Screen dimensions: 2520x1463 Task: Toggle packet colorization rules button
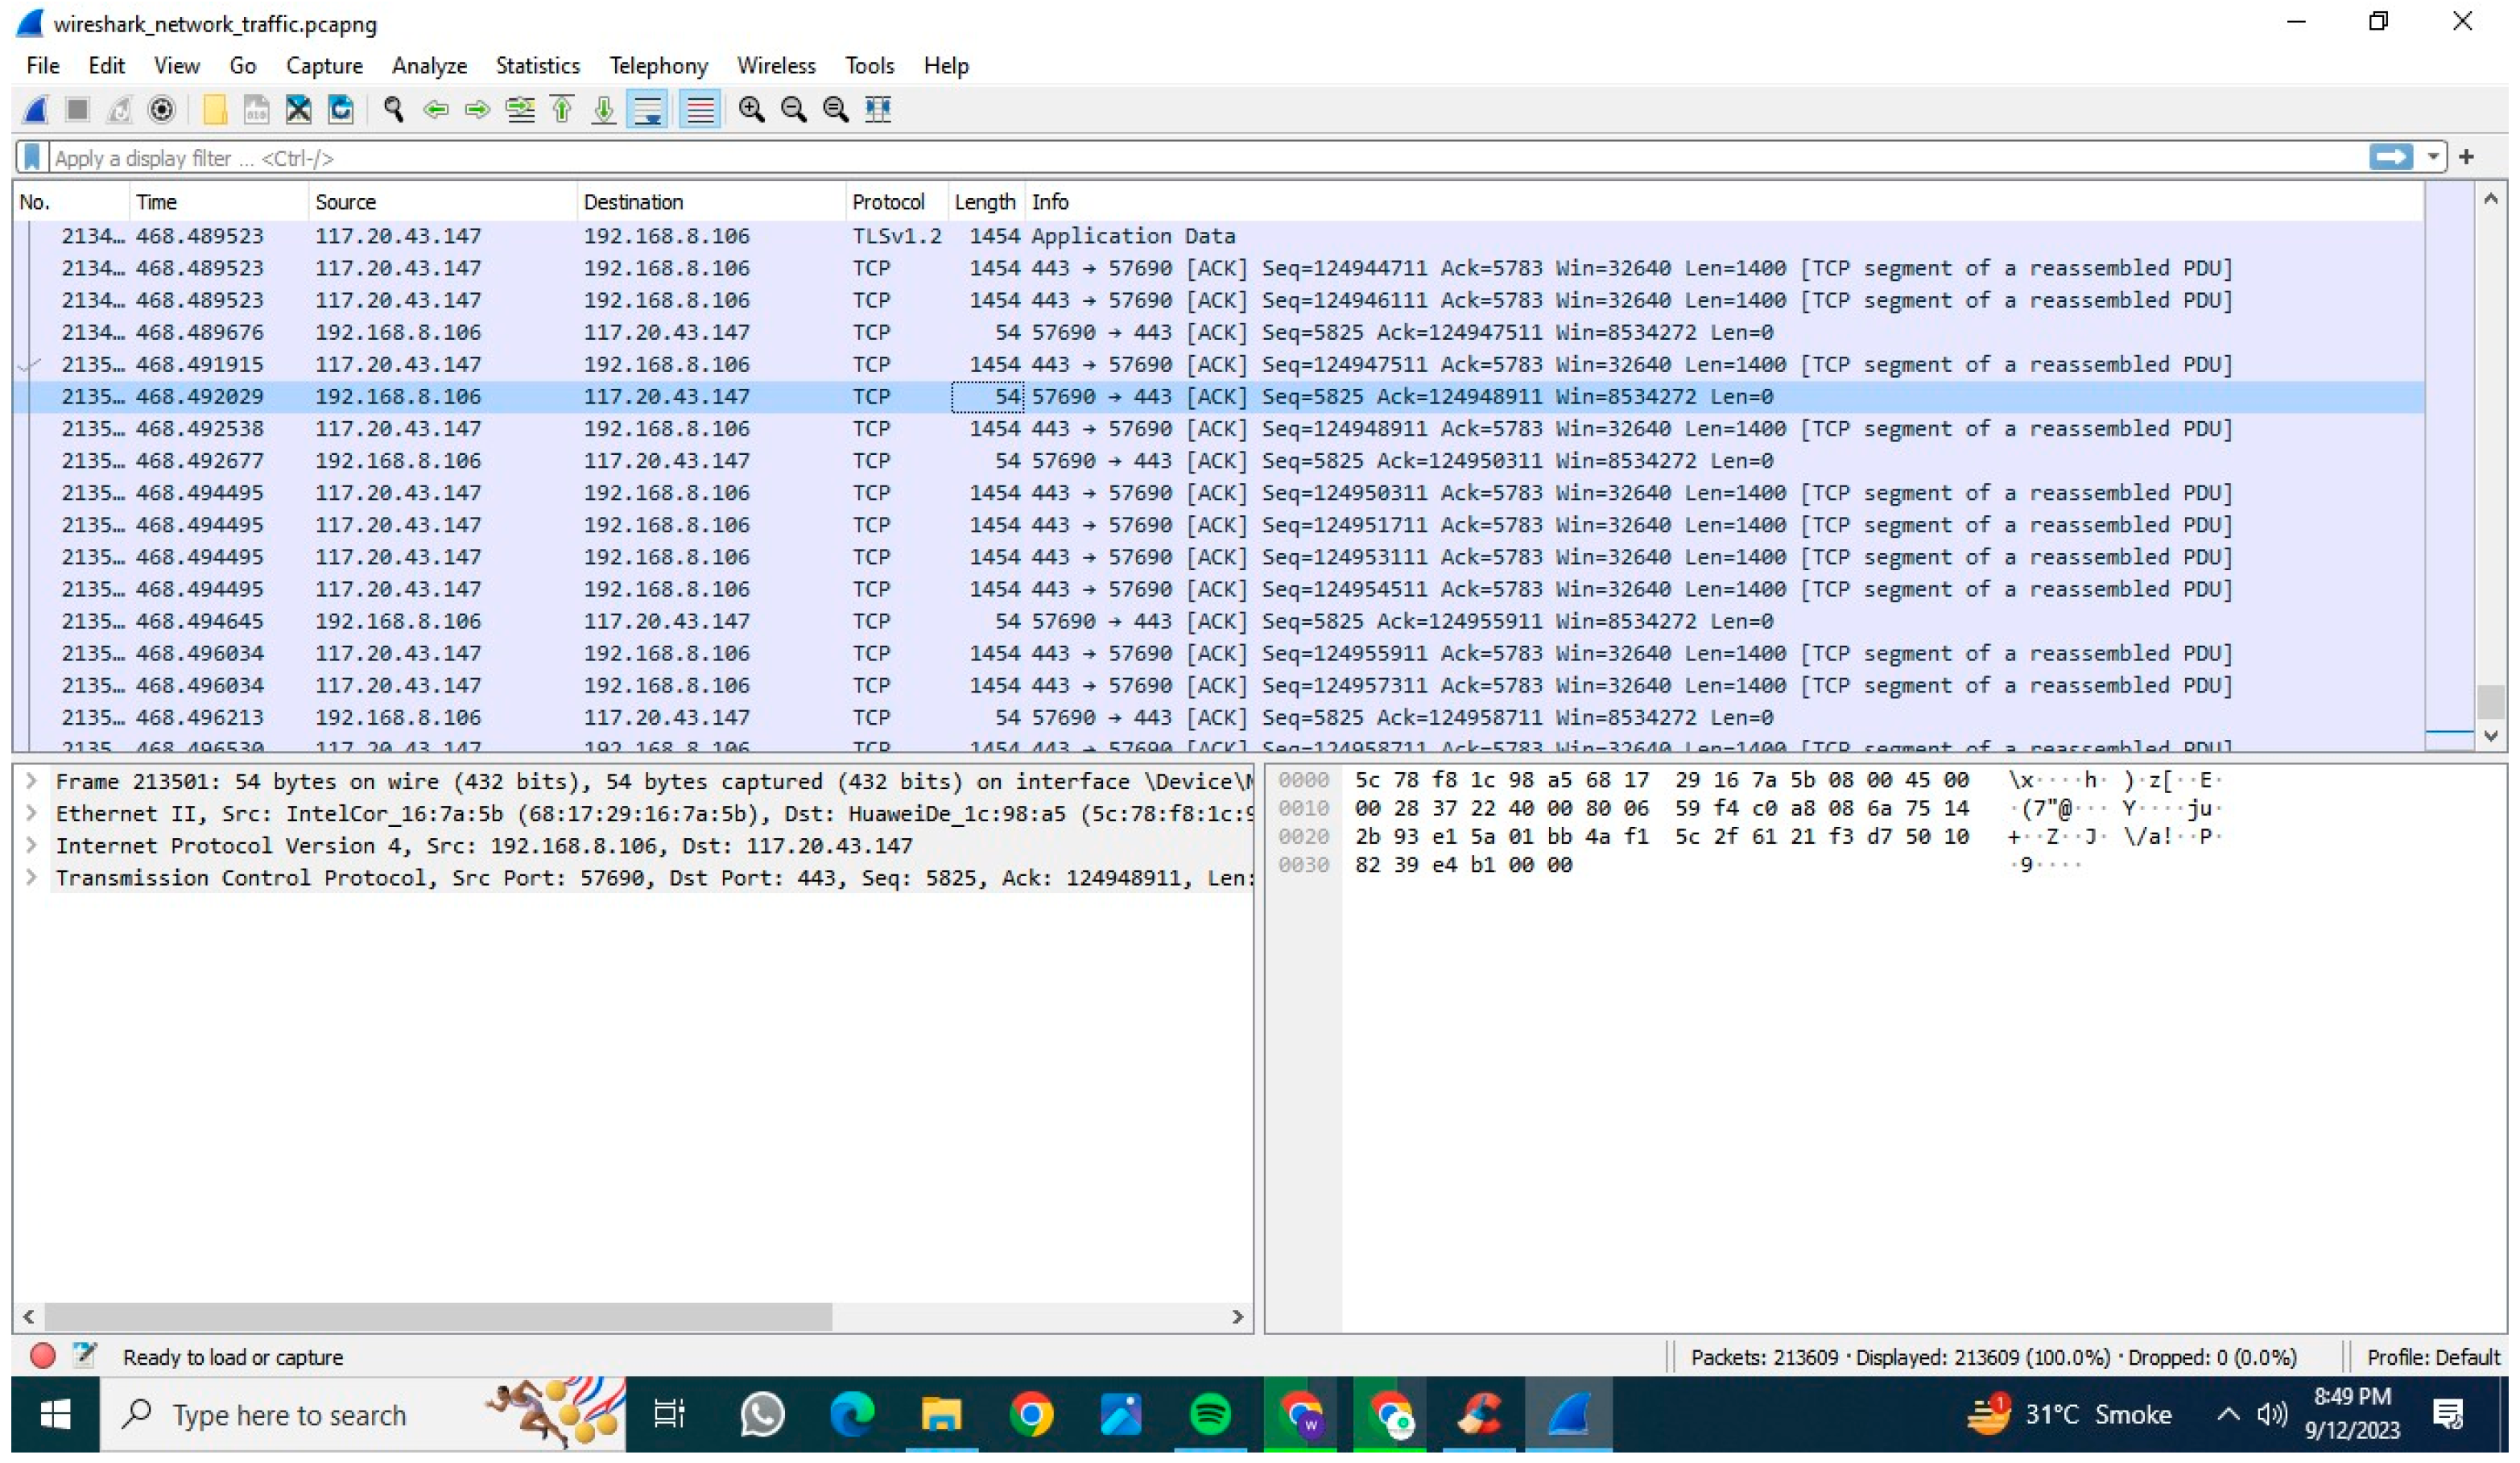(699, 109)
